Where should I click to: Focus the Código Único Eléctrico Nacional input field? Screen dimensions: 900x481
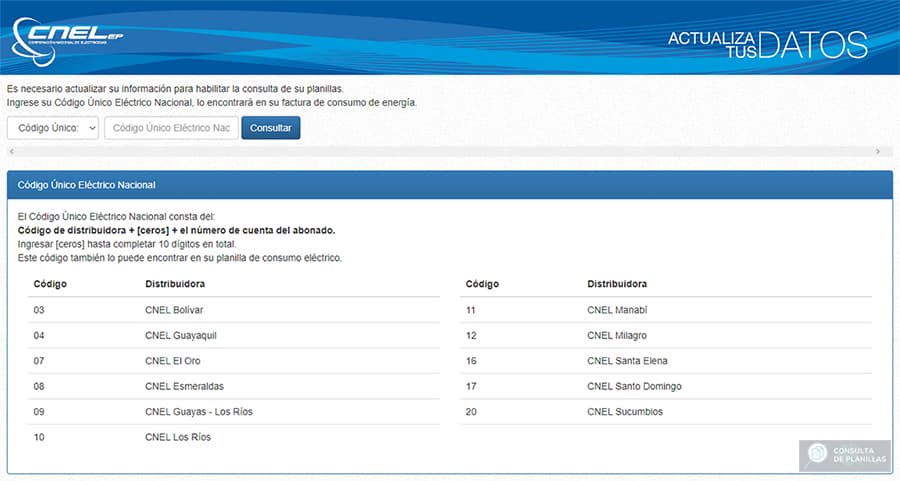tap(171, 128)
